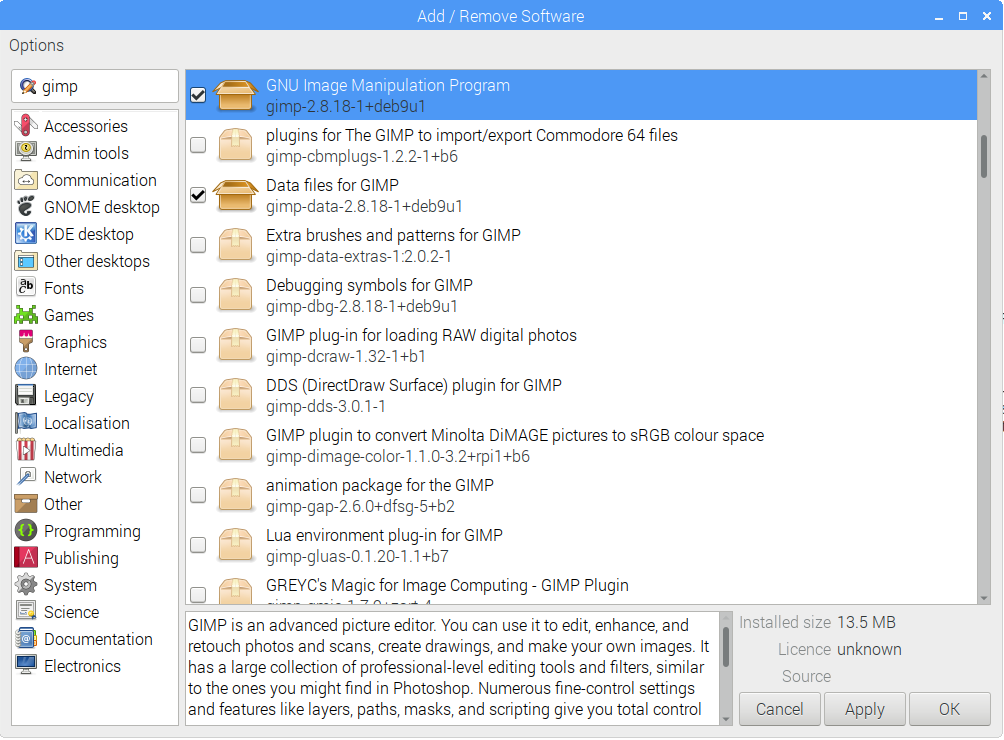Click the Licence unknown value
1004x740 pixels.
tap(870, 649)
